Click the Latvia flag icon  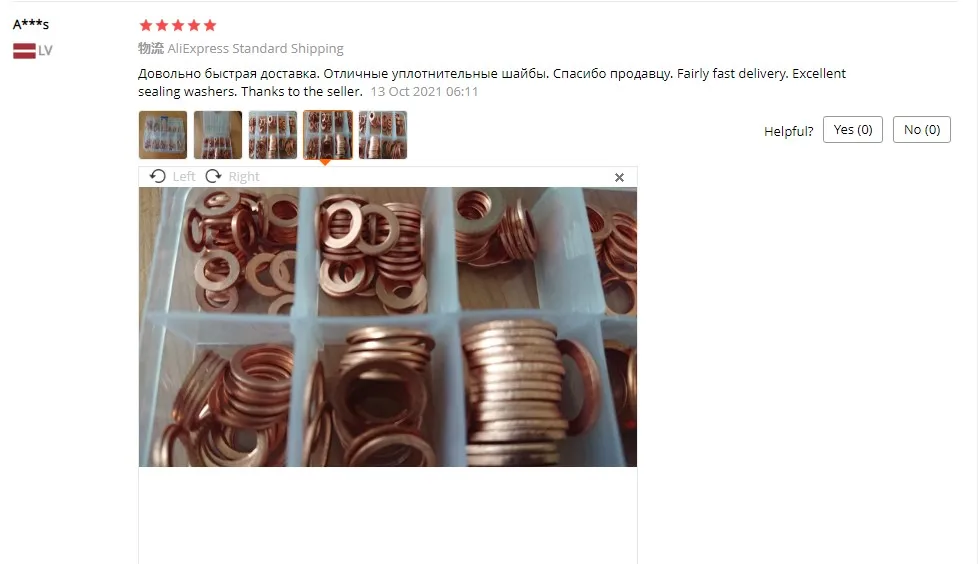[24, 51]
